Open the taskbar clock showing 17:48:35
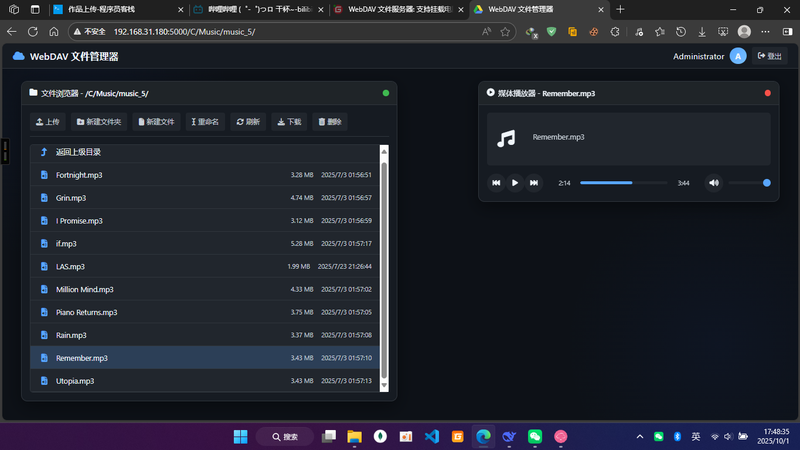 click(x=775, y=437)
